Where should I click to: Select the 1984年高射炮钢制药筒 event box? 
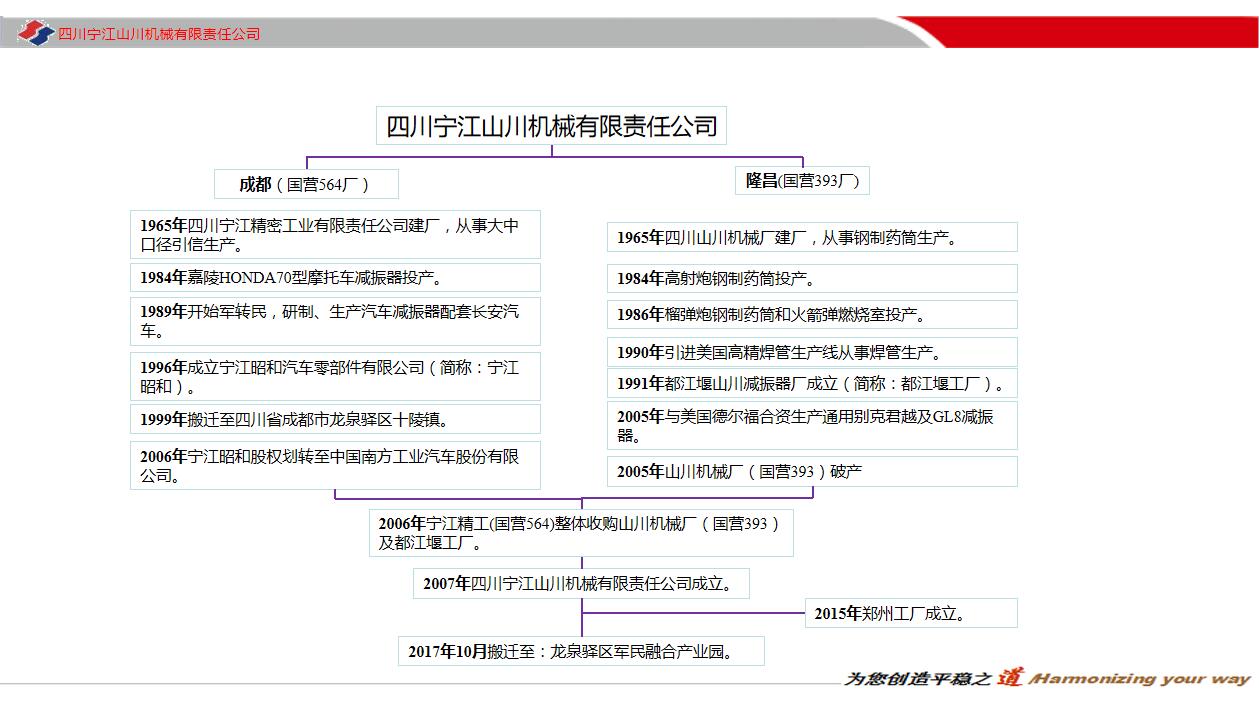click(812, 278)
